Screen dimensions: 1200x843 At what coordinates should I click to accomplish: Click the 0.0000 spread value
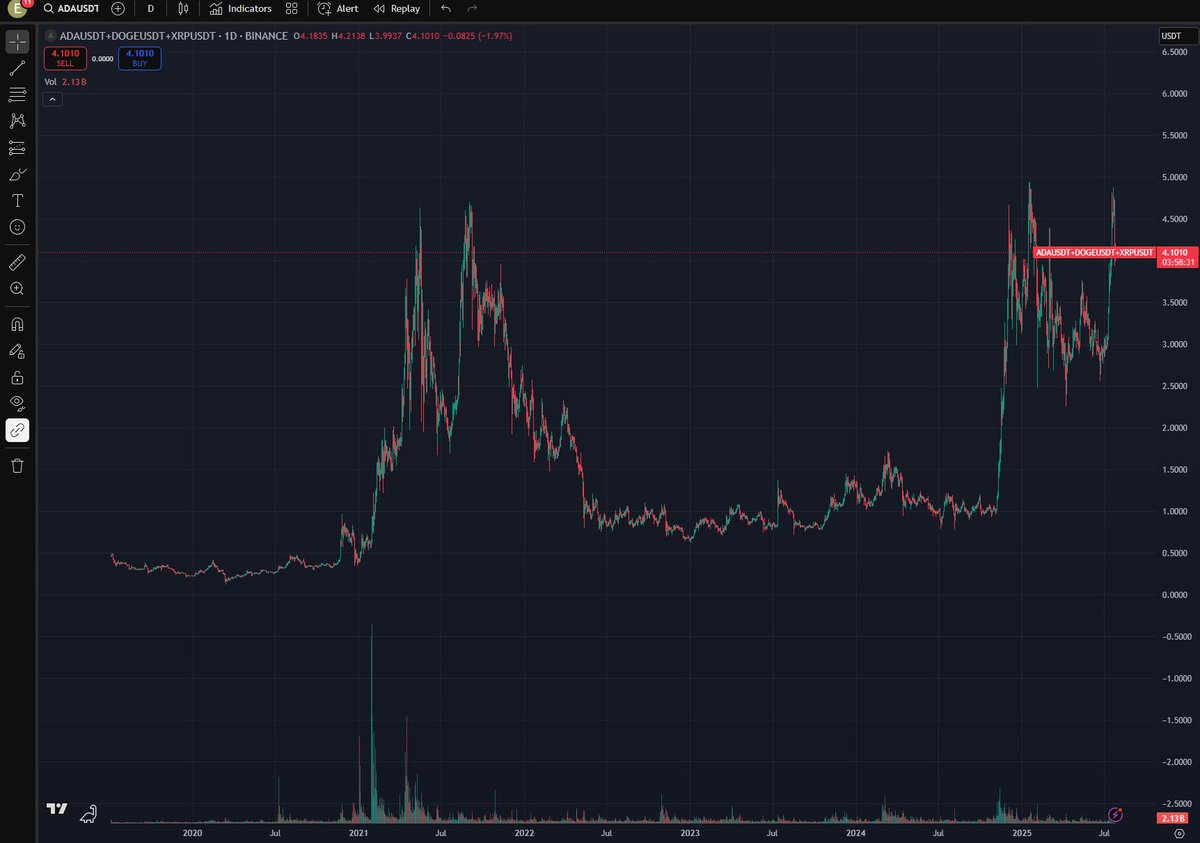click(x=102, y=58)
